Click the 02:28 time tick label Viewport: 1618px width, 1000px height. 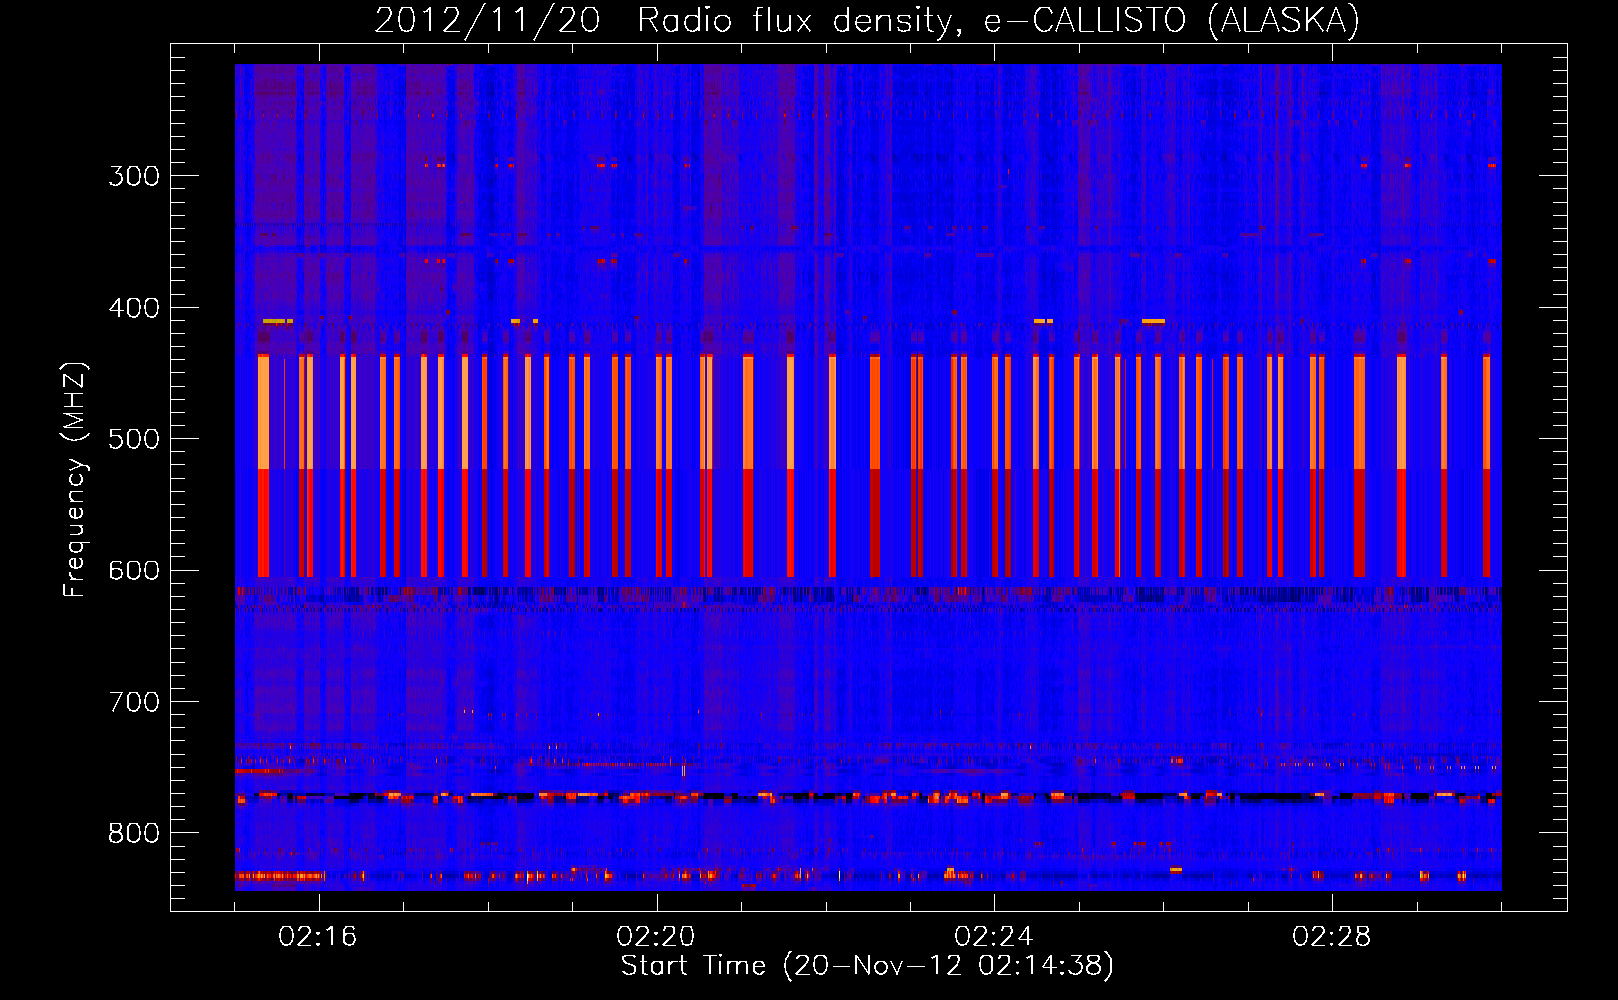click(1332, 937)
